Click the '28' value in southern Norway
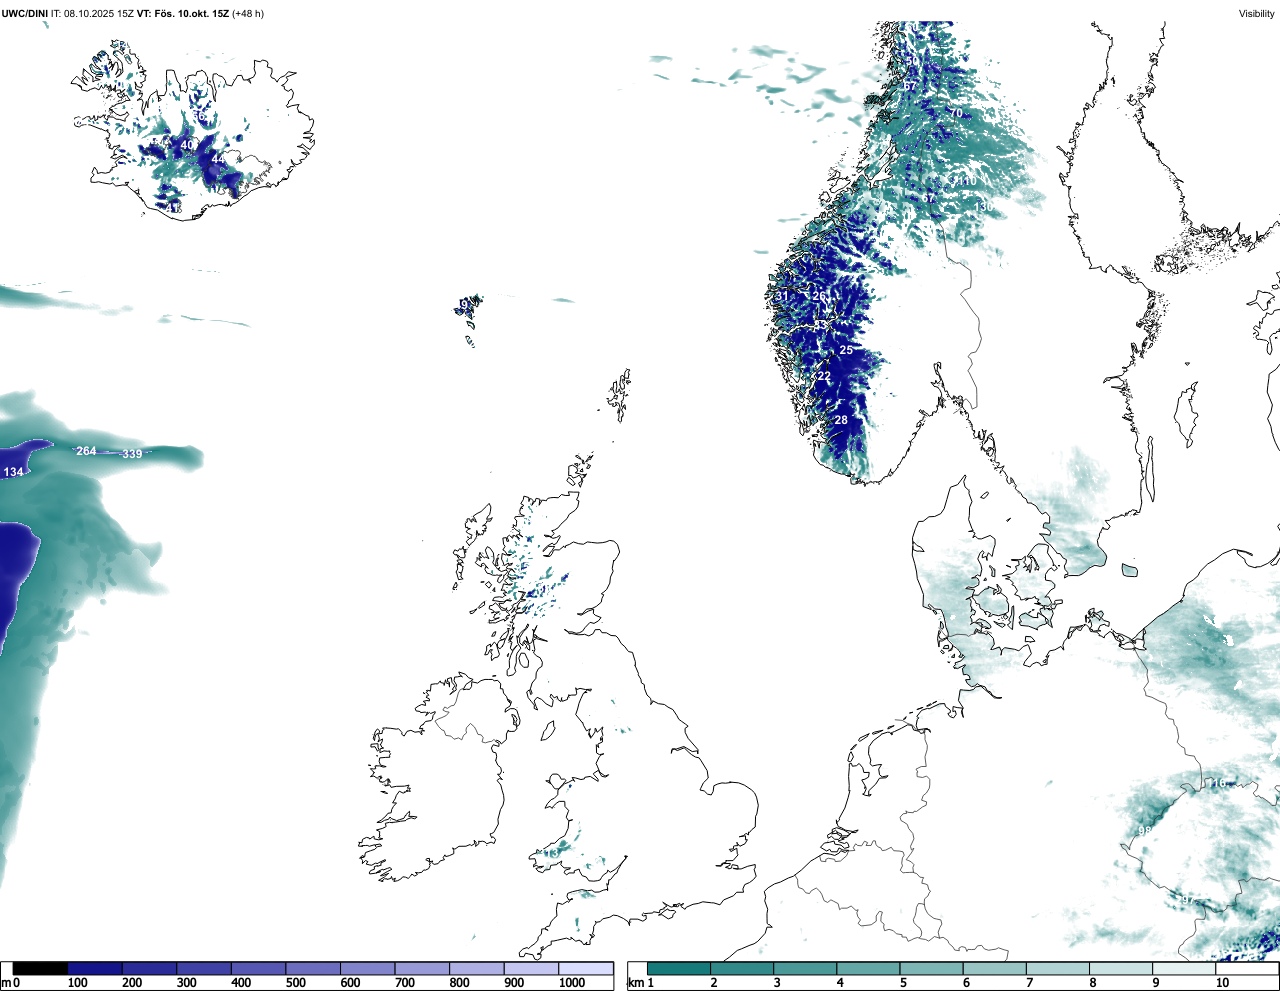 841,420
